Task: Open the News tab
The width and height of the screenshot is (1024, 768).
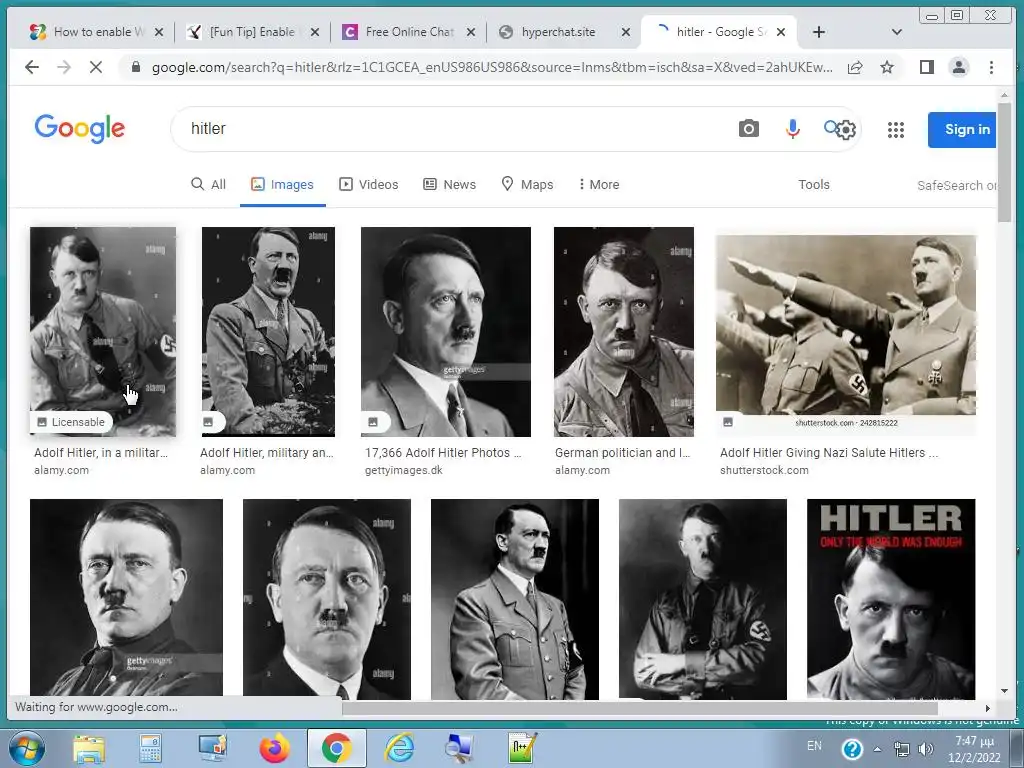Action: point(449,185)
